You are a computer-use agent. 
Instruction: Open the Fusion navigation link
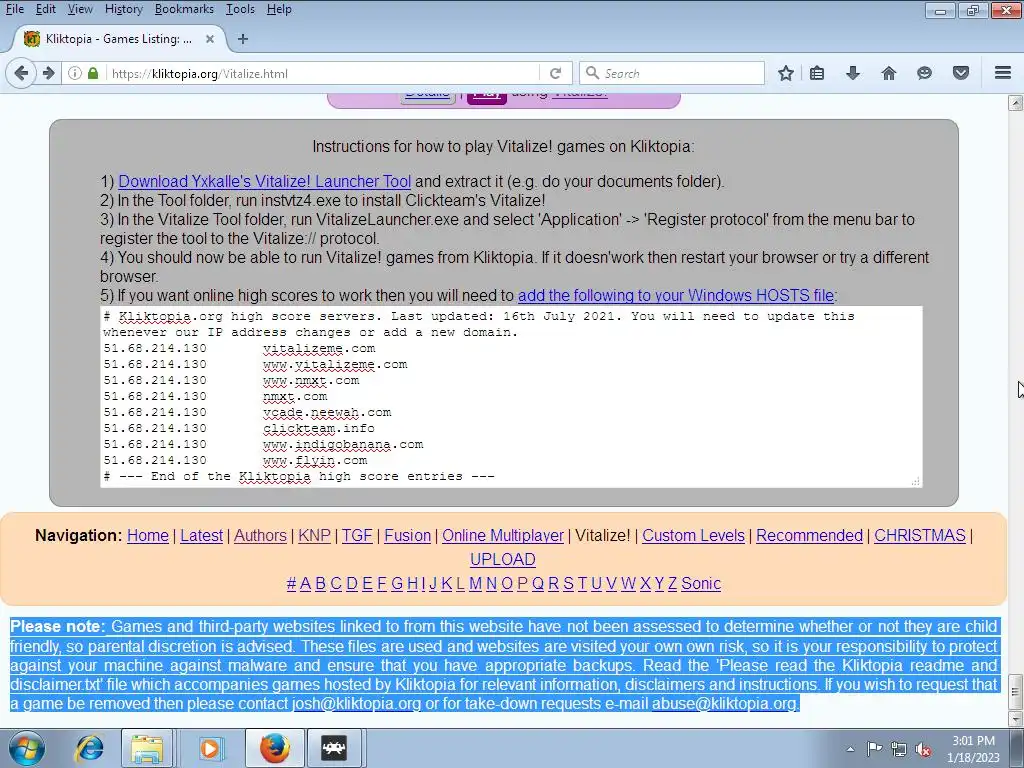[408, 536]
